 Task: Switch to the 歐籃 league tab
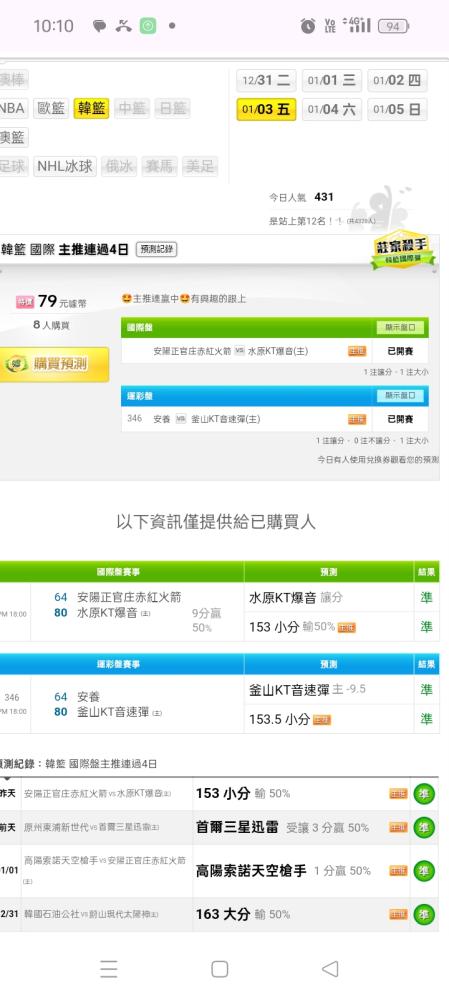click(51, 108)
